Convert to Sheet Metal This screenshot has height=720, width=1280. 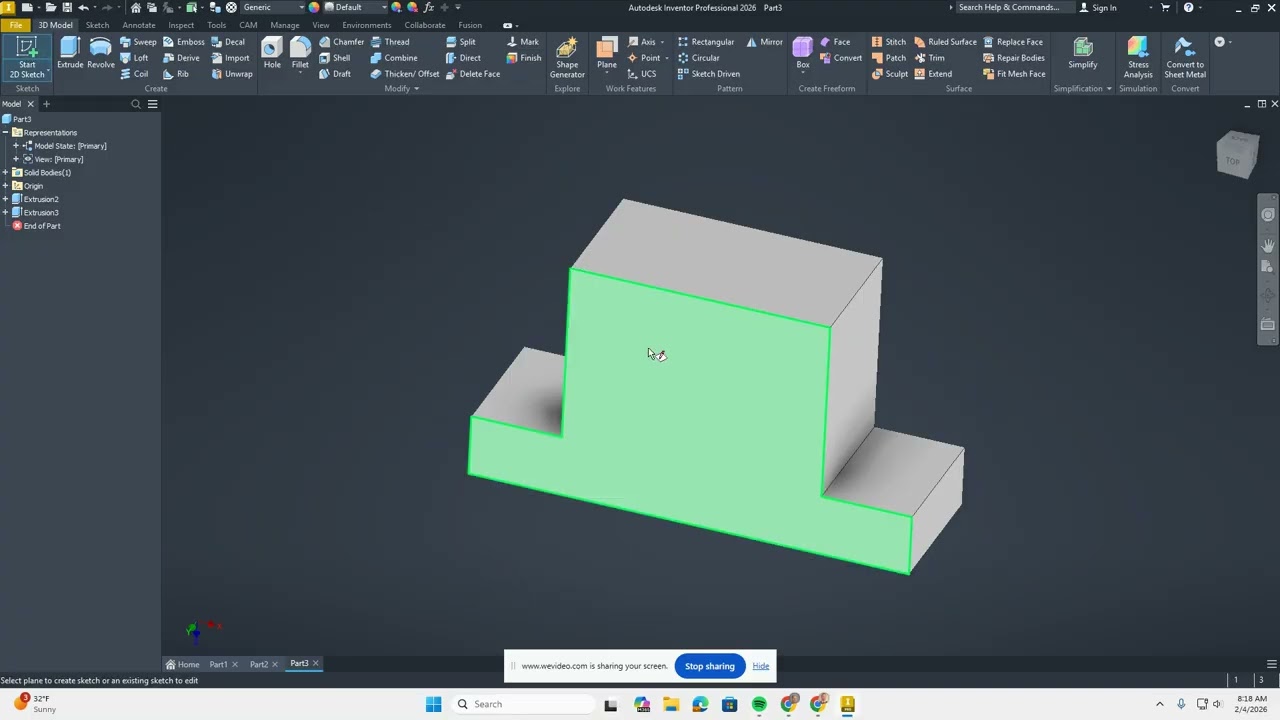point(1185,58)
